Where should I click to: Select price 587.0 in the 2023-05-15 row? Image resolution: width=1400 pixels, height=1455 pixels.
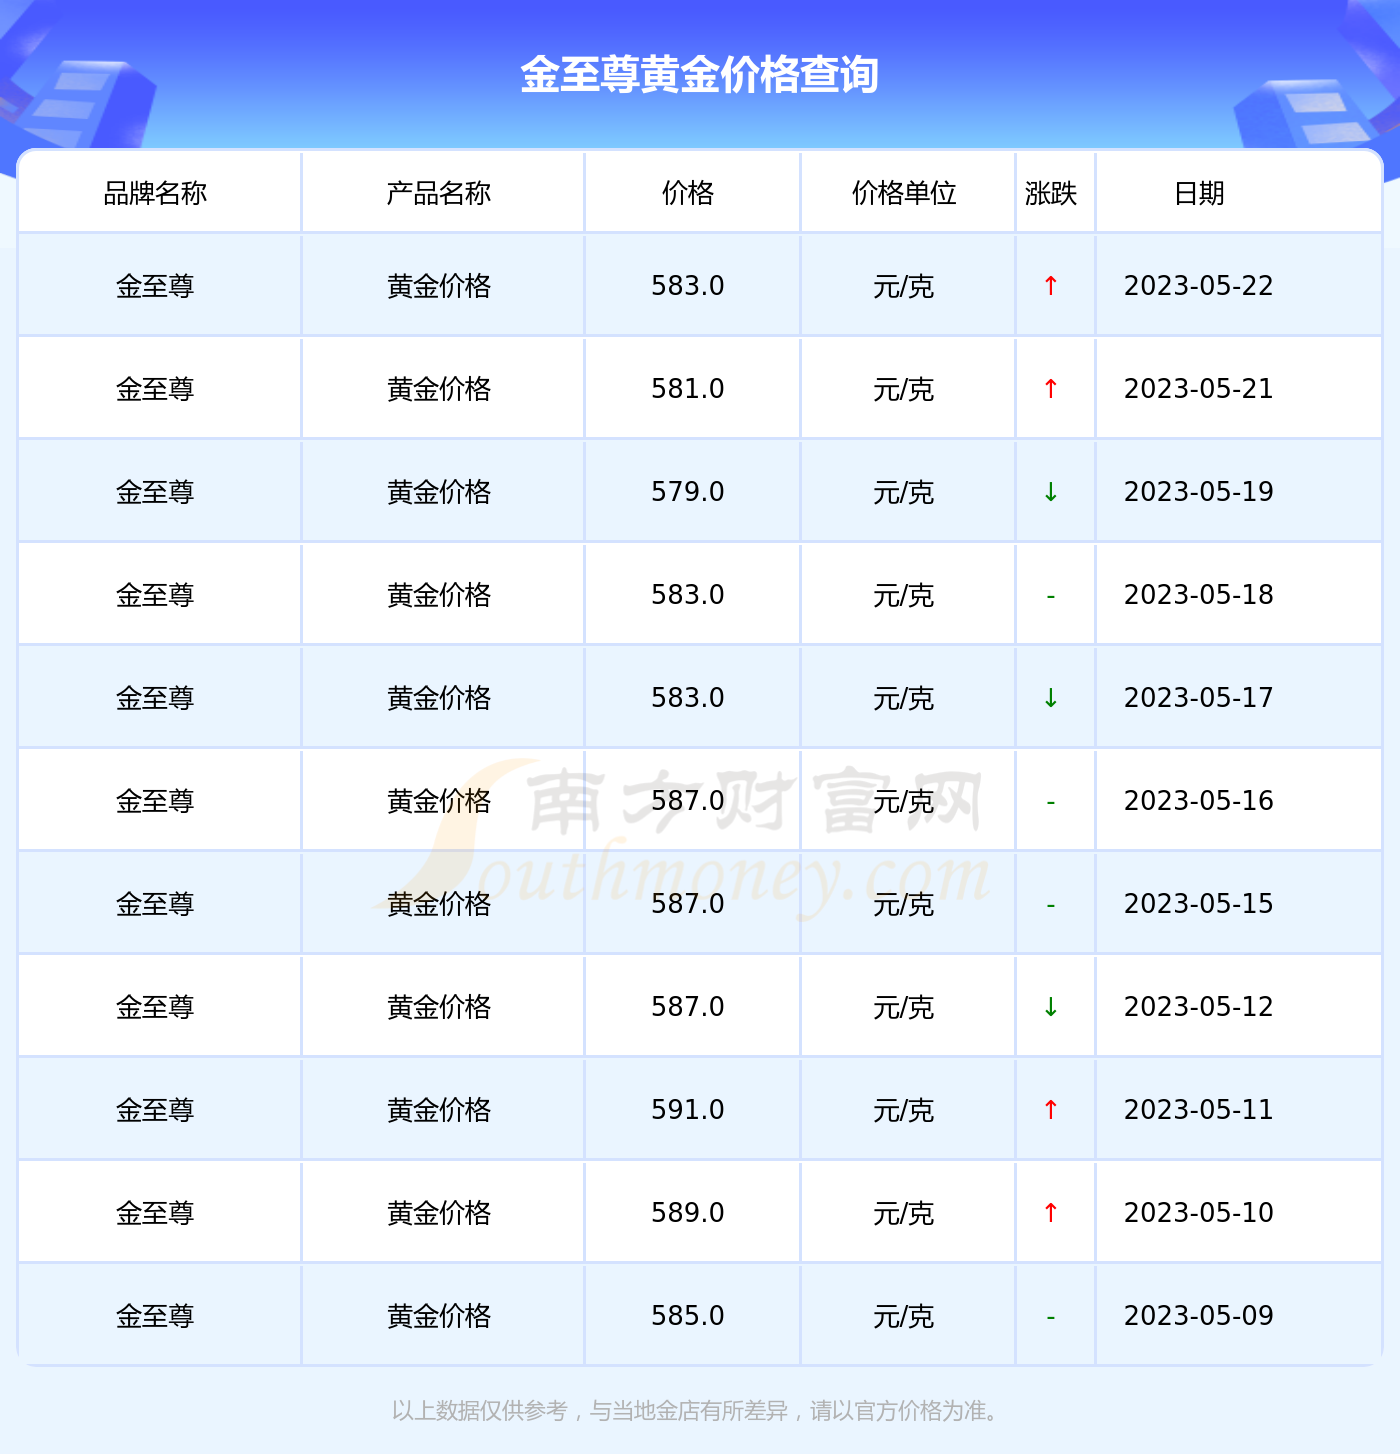(688, 904)
